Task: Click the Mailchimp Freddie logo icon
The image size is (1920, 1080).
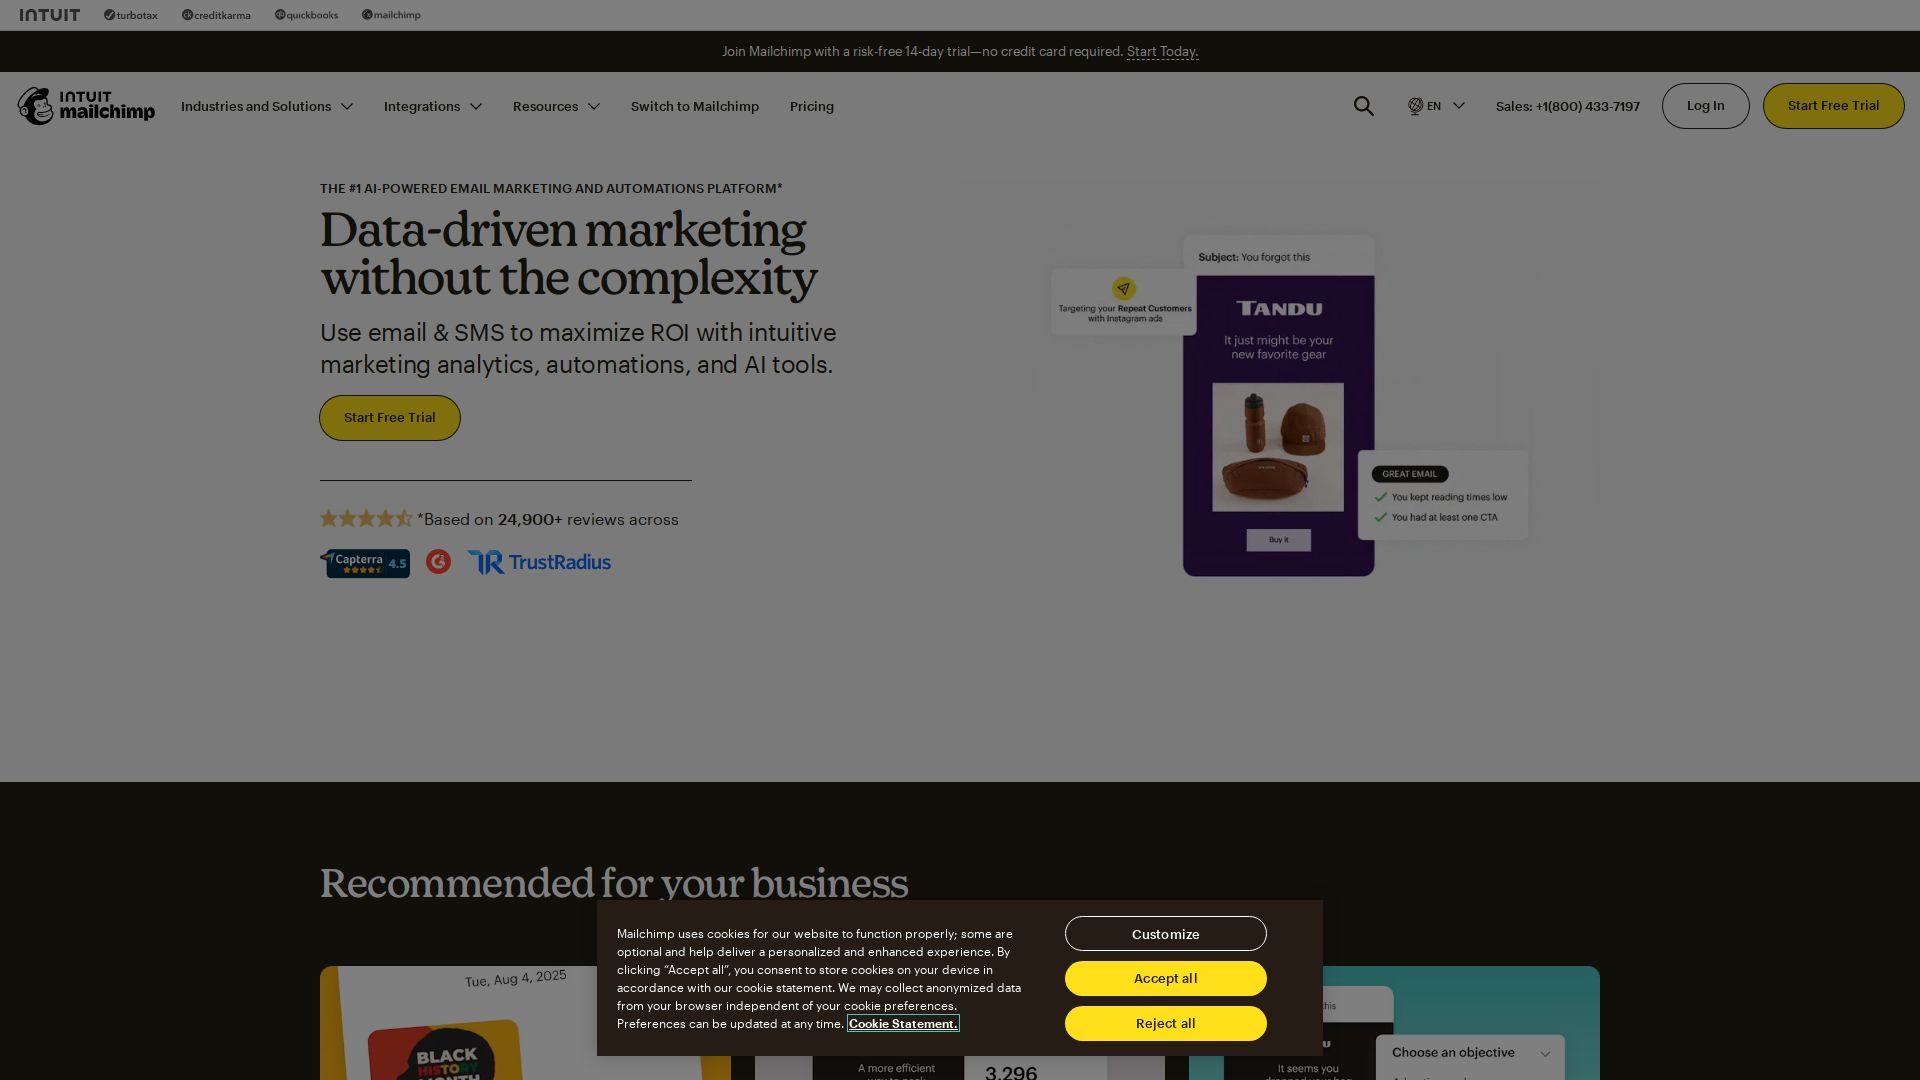Action: (35, 106)
